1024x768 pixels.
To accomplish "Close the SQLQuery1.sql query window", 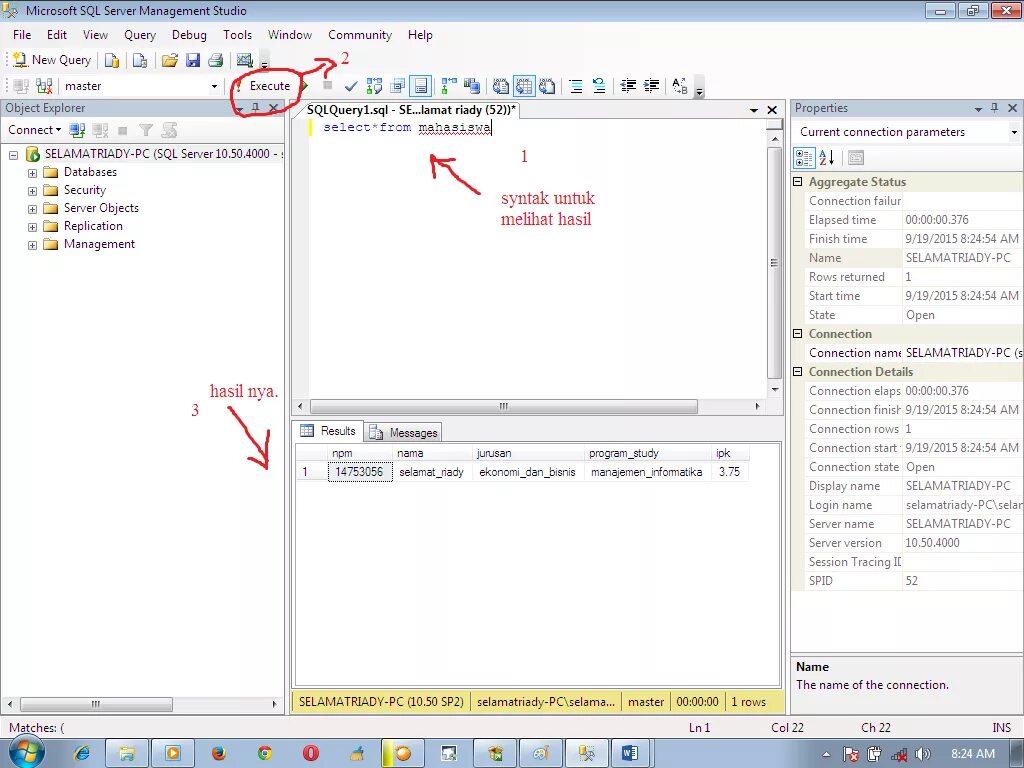I will [772, 110].
